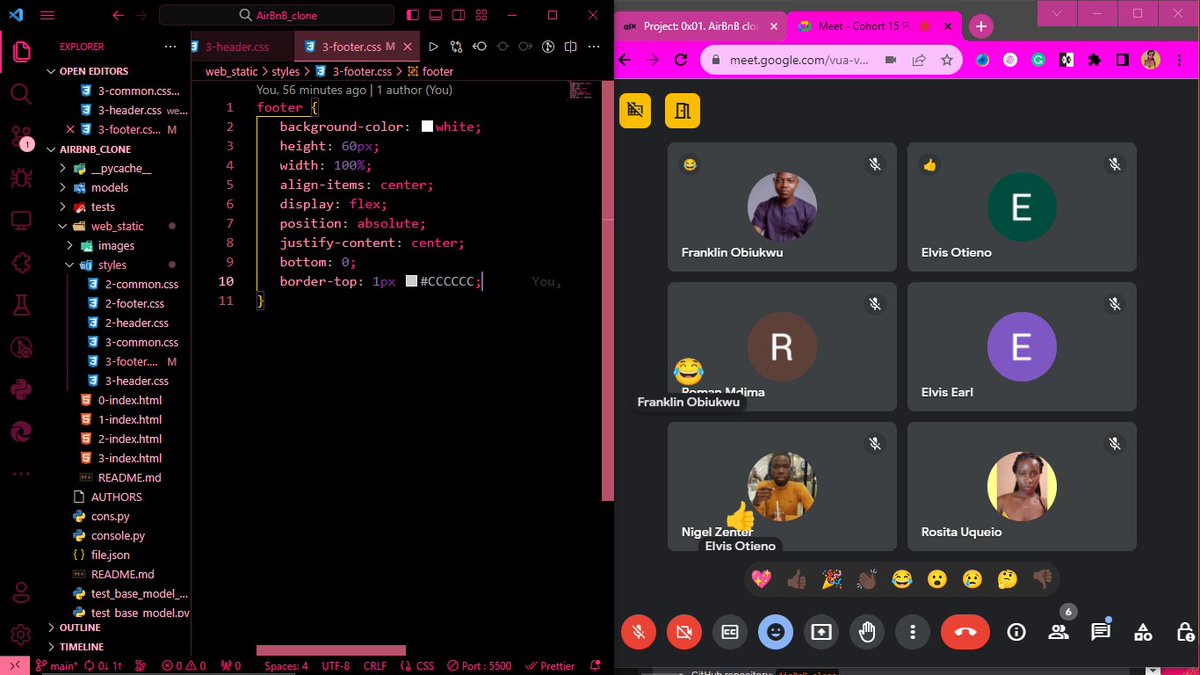Open remote window indicator in status bar
The height and width of the screenshot is (675, 1200).
[15, 666]
